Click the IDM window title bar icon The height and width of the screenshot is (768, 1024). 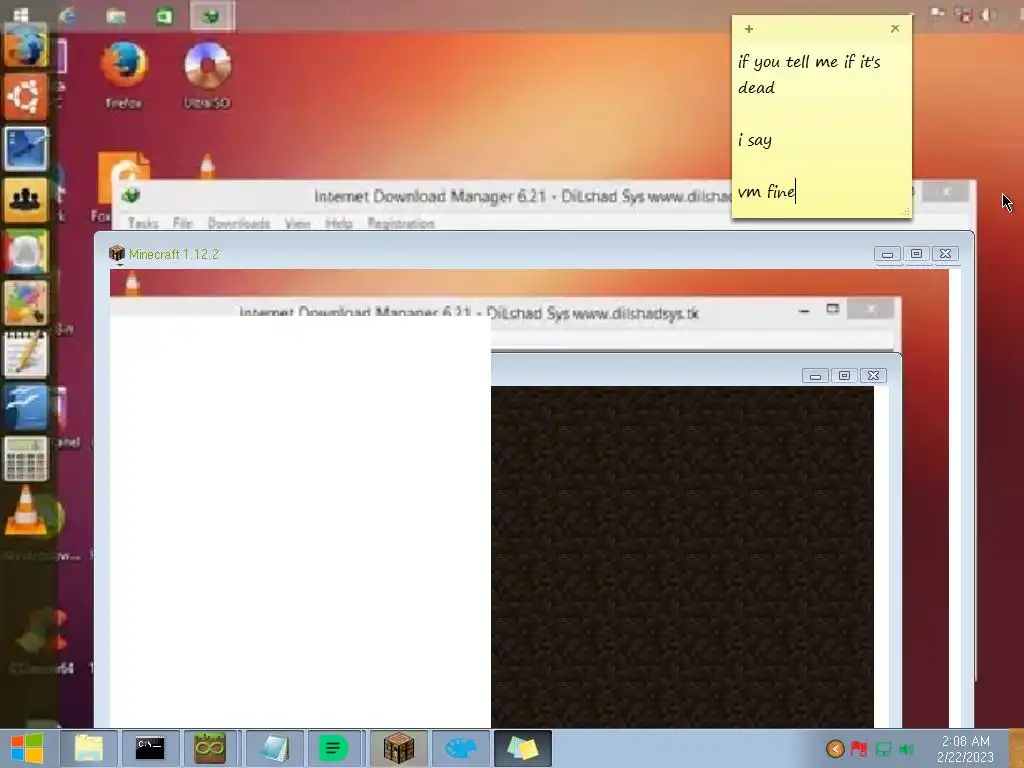pos(131,195)
